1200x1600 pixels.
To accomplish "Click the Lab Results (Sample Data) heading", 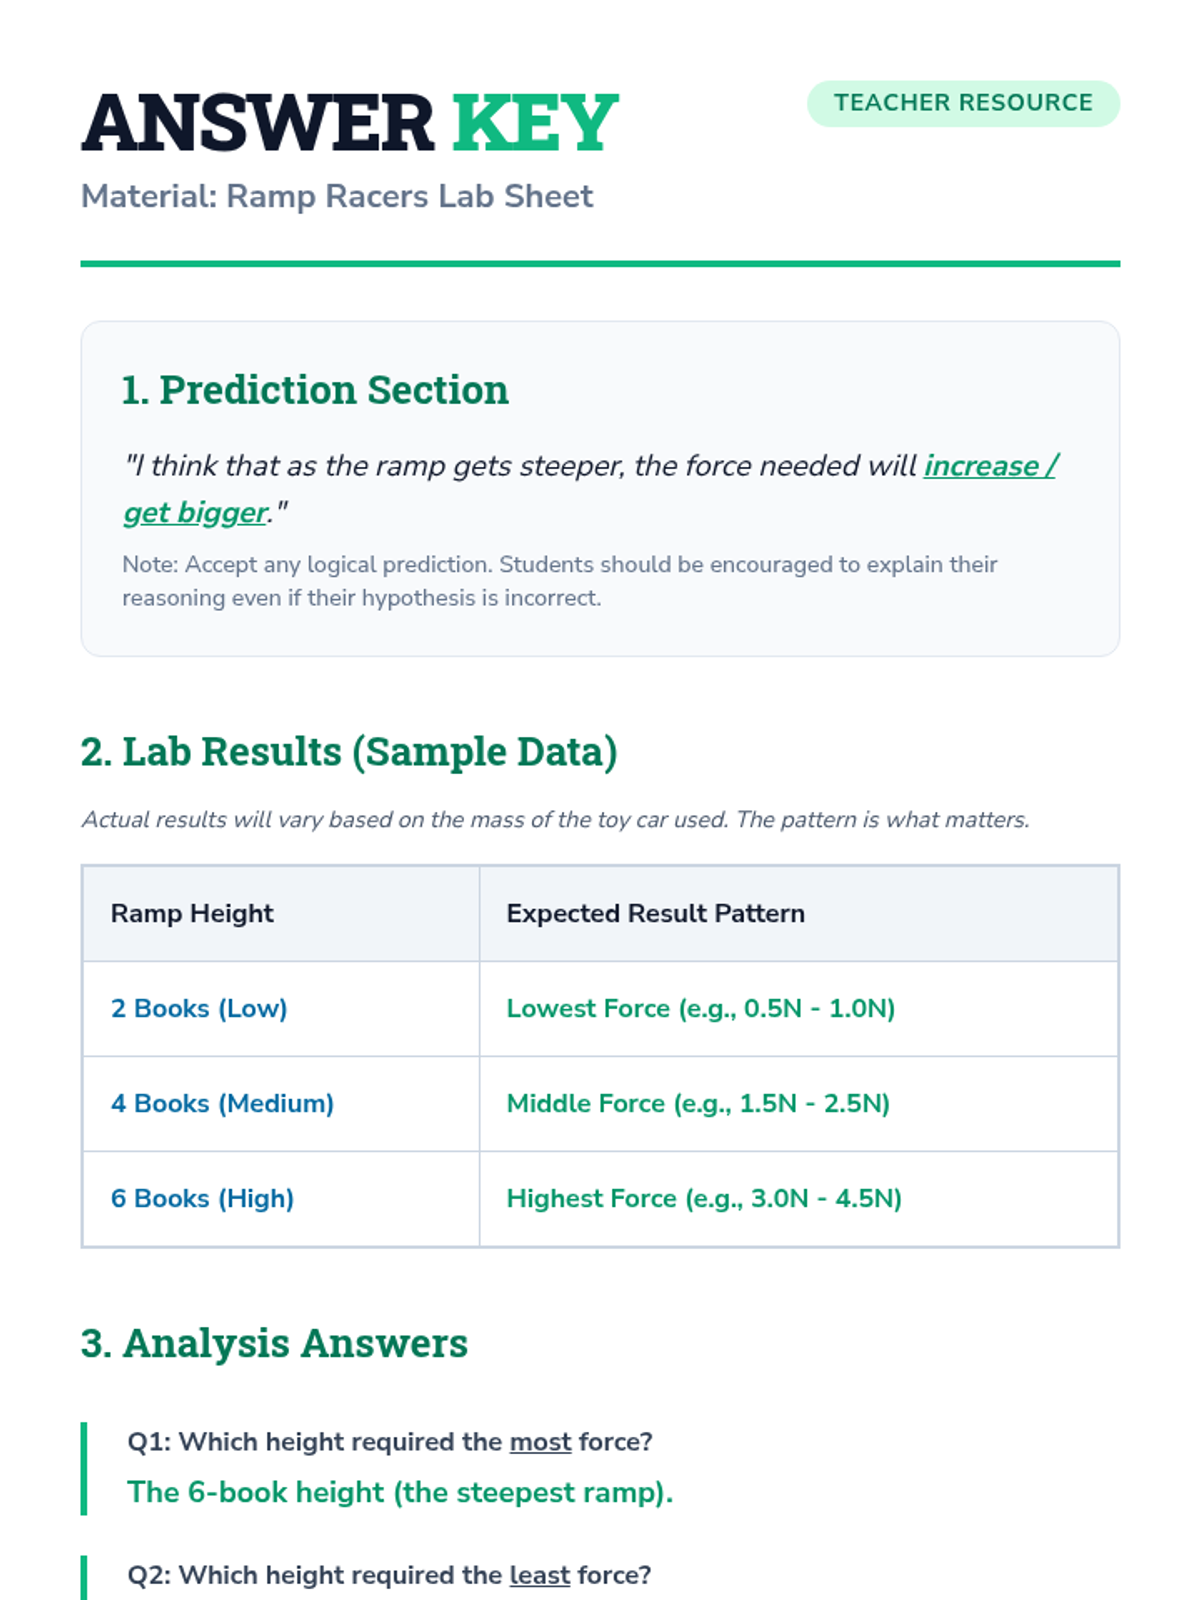I will (x=349, y=752).
